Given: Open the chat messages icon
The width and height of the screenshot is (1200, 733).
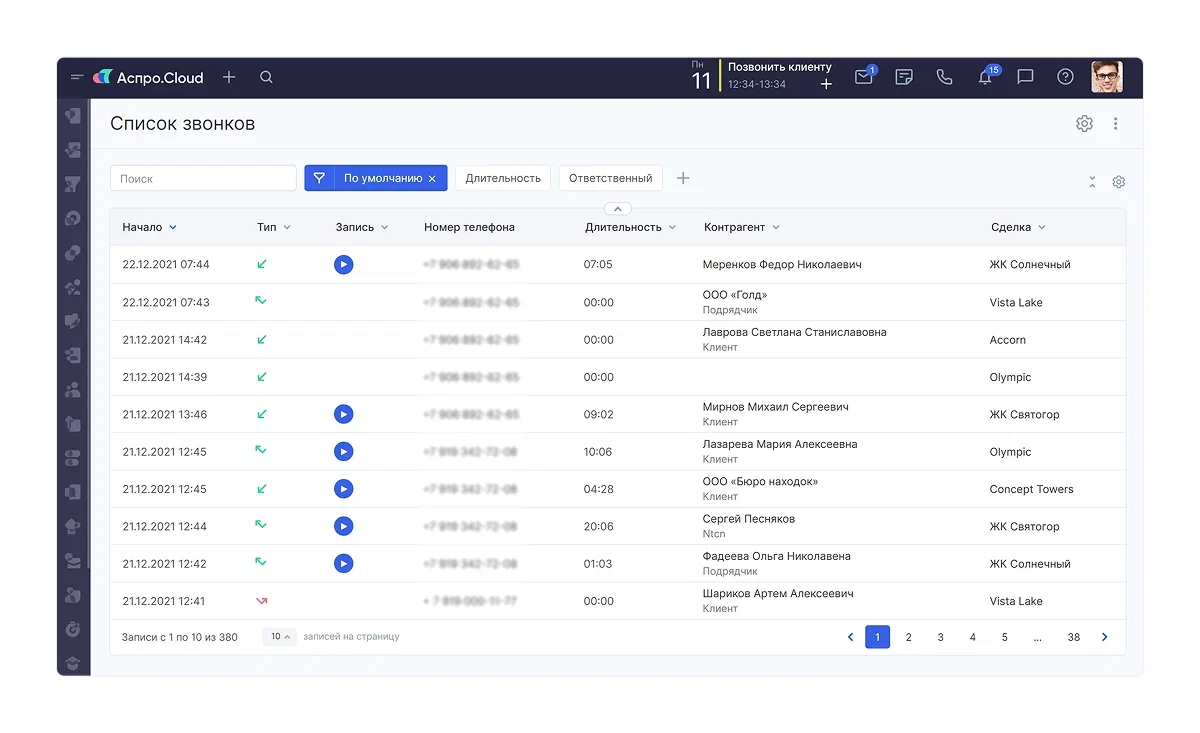Looking at the screenshot, I should [1025, 77].
